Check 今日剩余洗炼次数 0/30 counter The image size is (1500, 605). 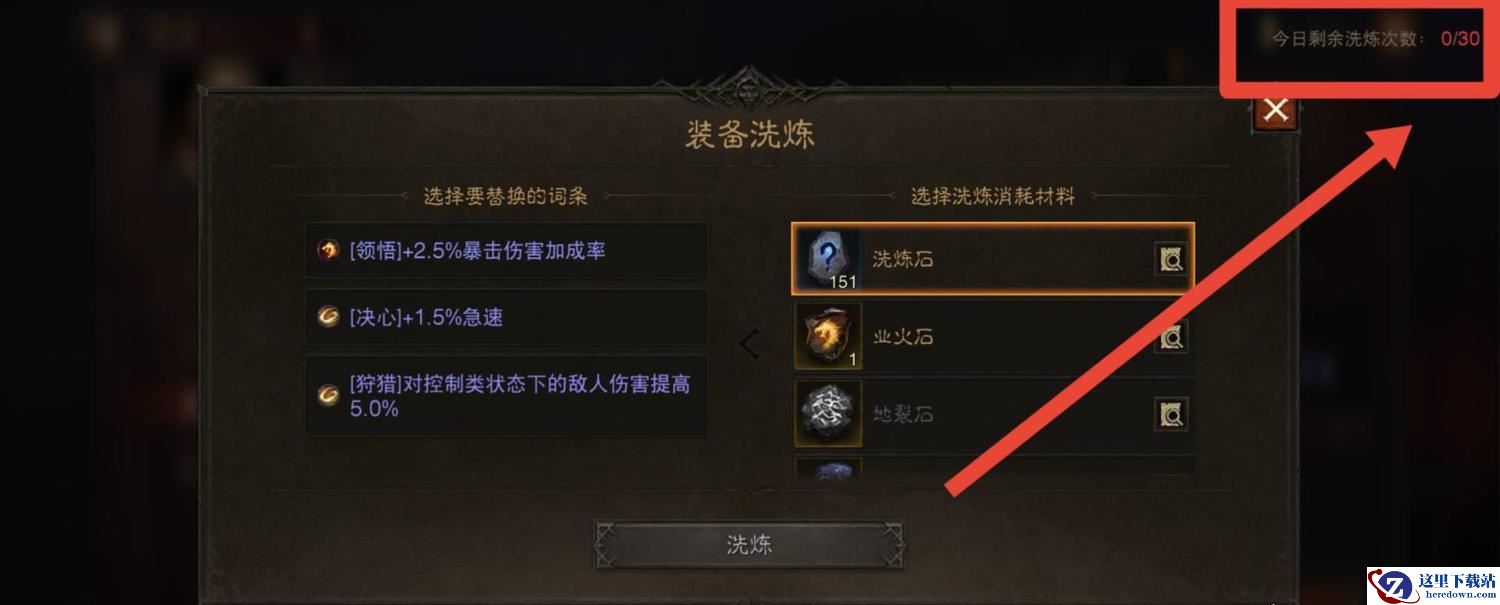[1375, 39]
